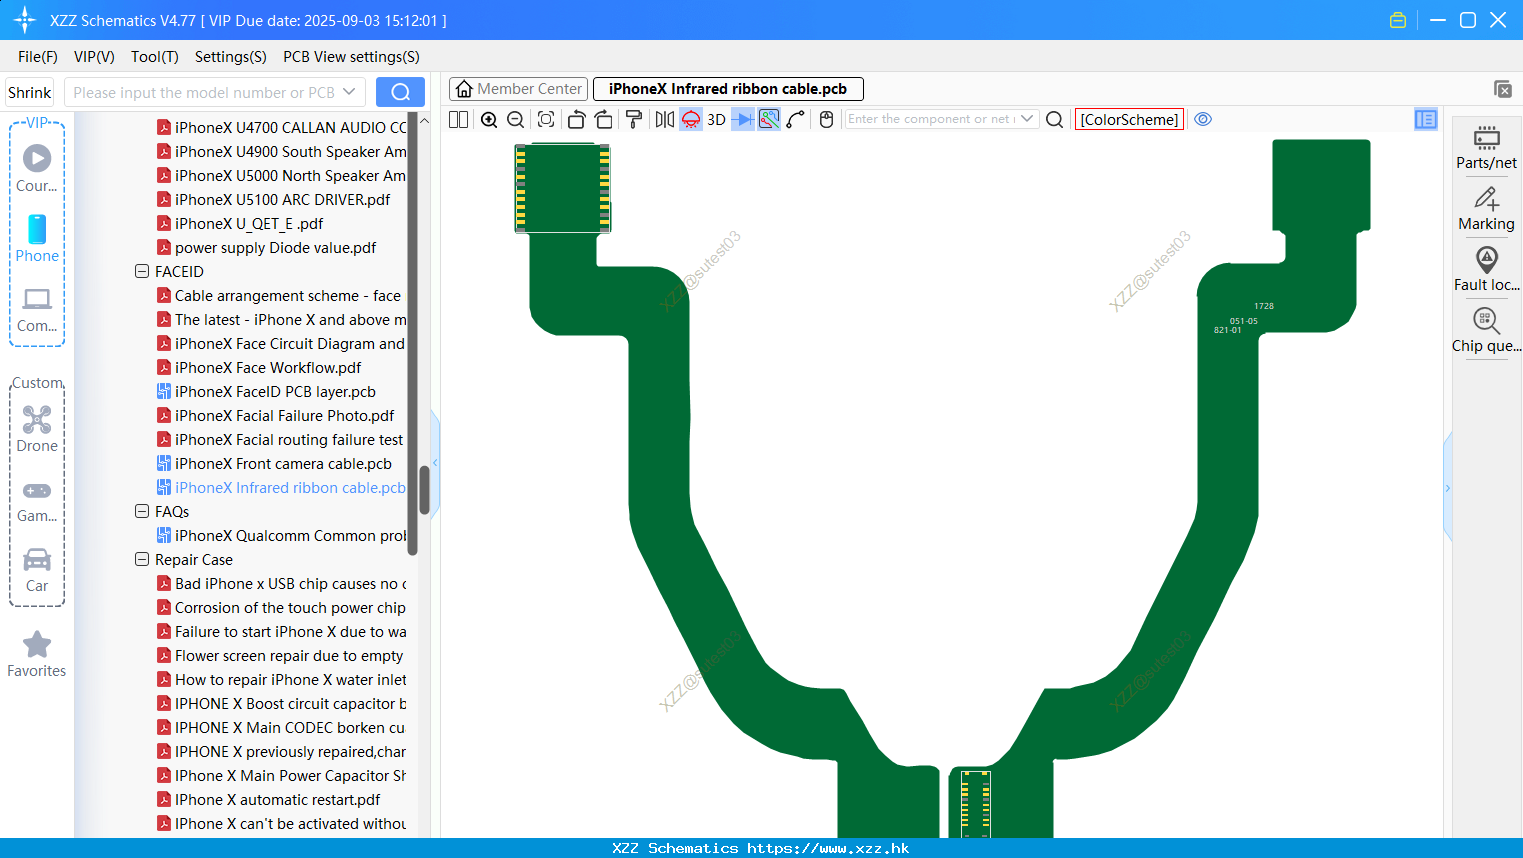
Task: Open the Courses section in VIP sidebar
Action: tap(37, 168)
